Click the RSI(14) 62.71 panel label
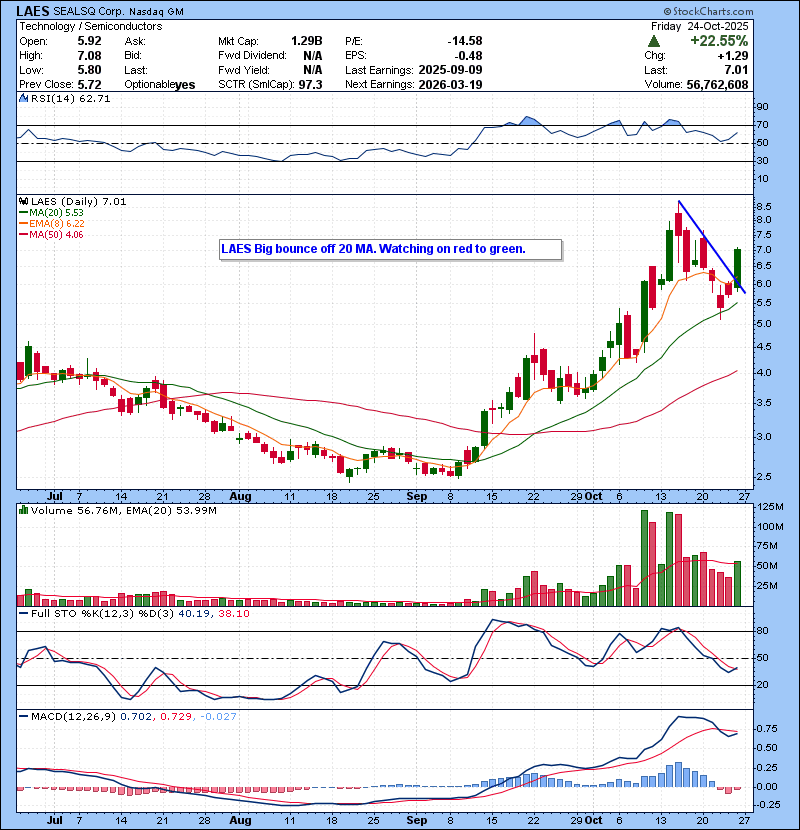 [x=70, y=98]
